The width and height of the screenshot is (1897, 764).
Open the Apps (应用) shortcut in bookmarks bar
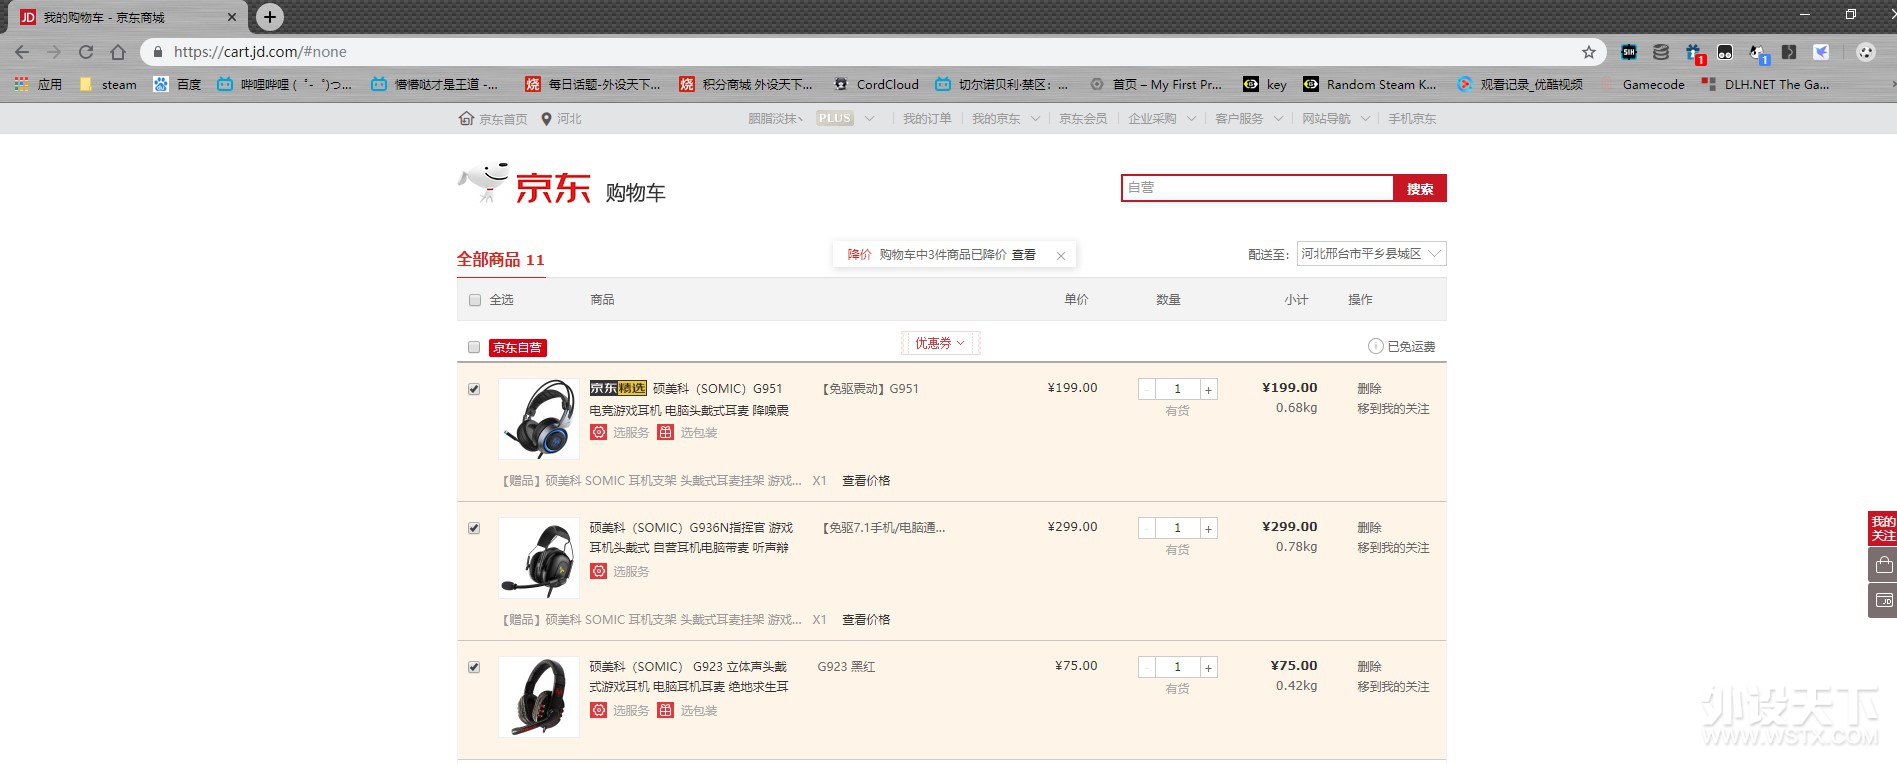click(x=38, y=85)
